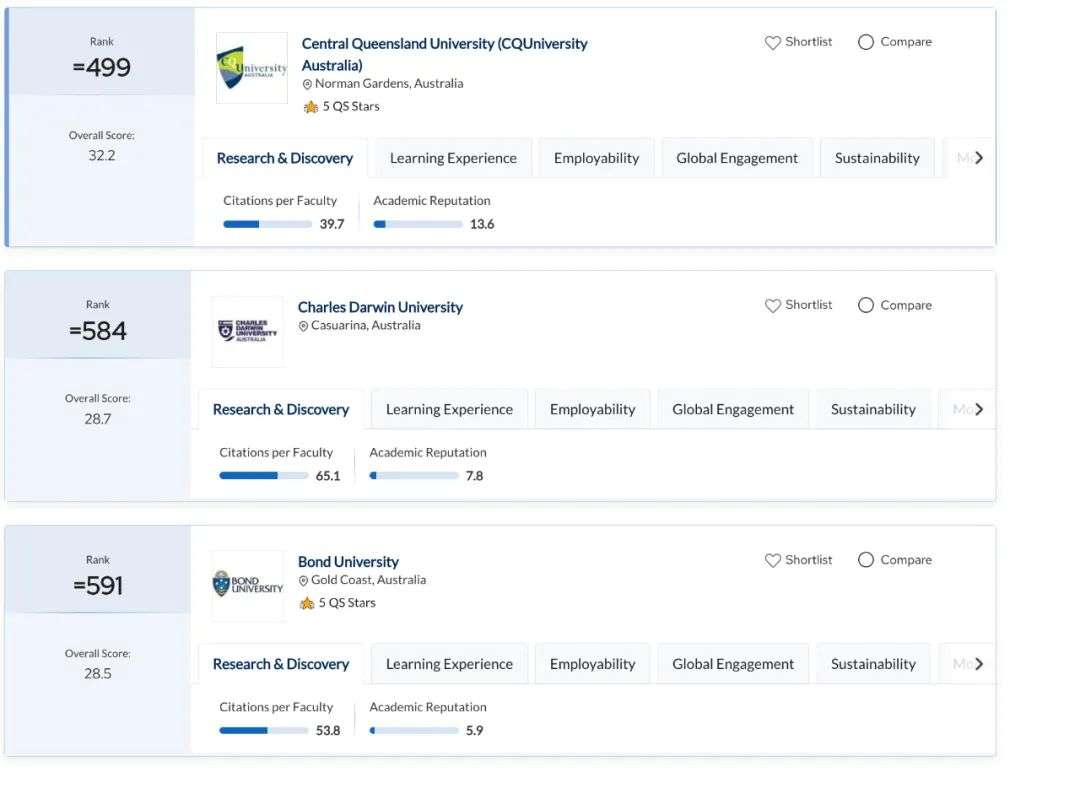Screen dimensions: 1080x799
Task: Open Employability tab for Charles Darwin University
Action: coord(592,410)
